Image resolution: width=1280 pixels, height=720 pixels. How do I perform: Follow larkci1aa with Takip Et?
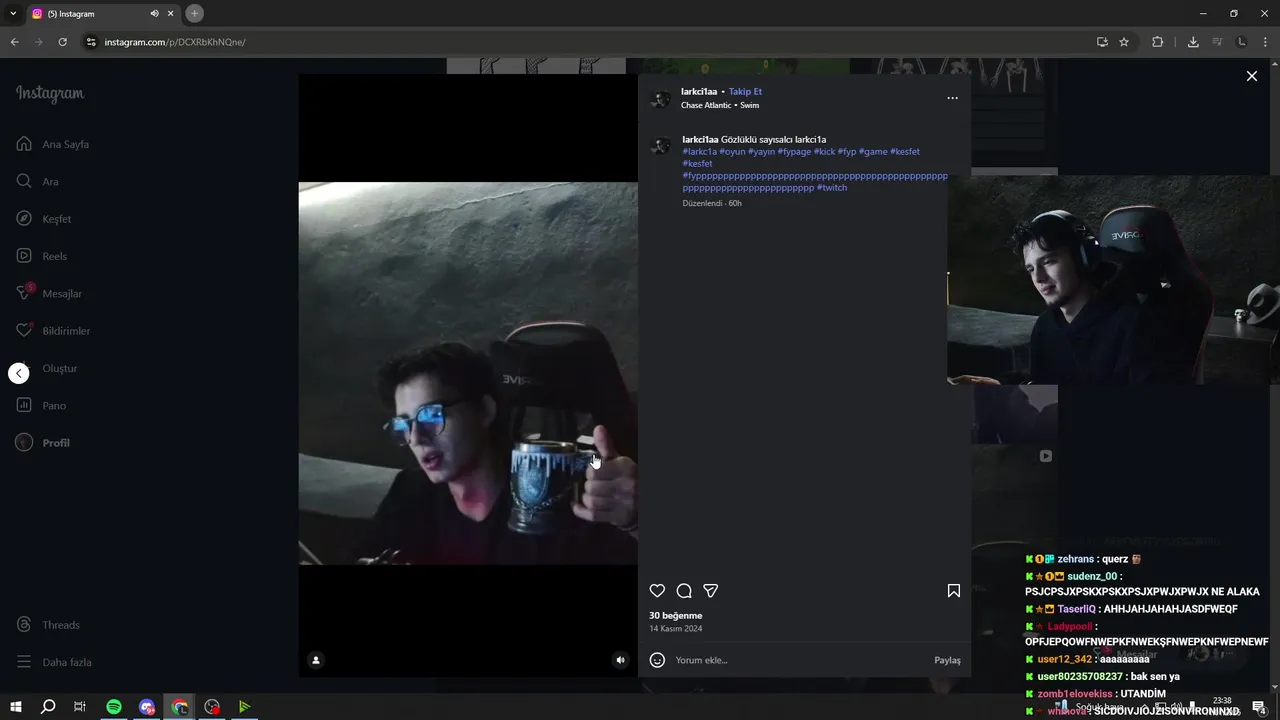tap(745, 92)
